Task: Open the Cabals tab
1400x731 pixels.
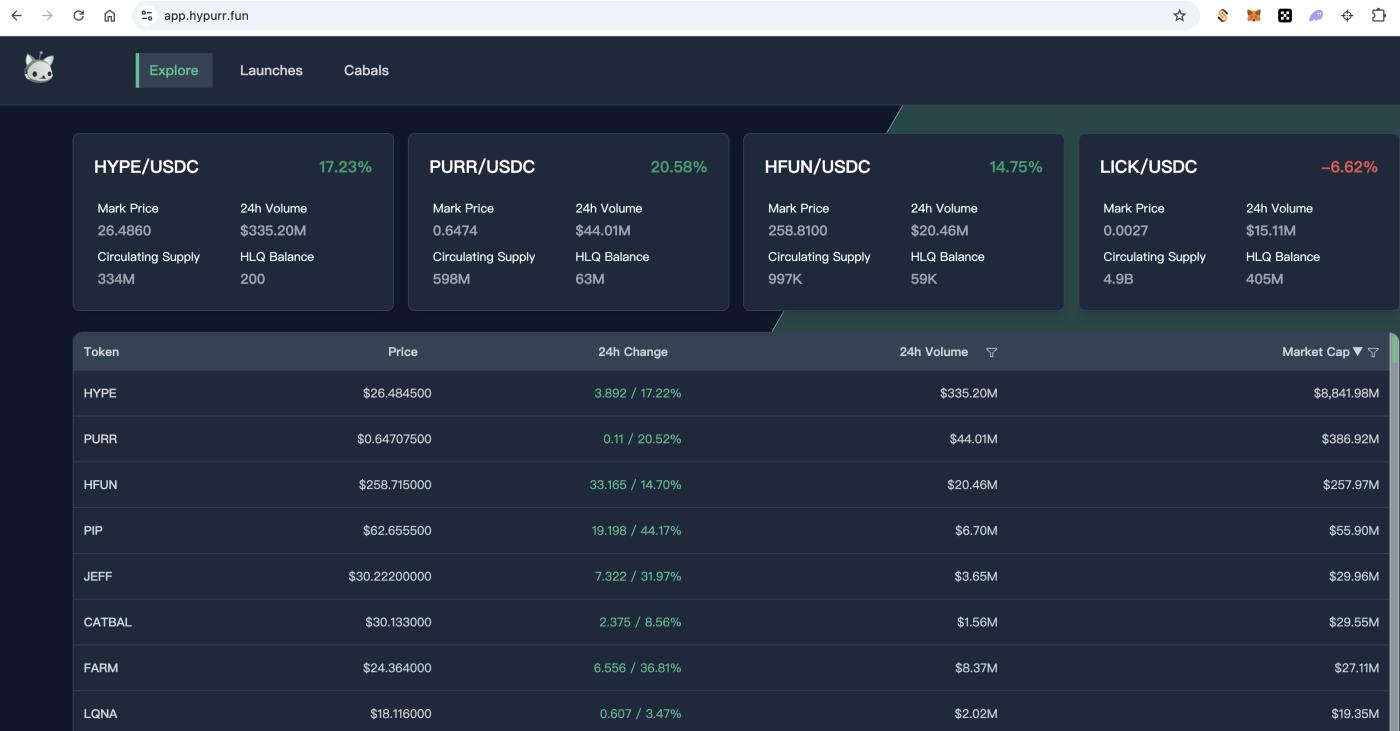Action: pos(366,70)
